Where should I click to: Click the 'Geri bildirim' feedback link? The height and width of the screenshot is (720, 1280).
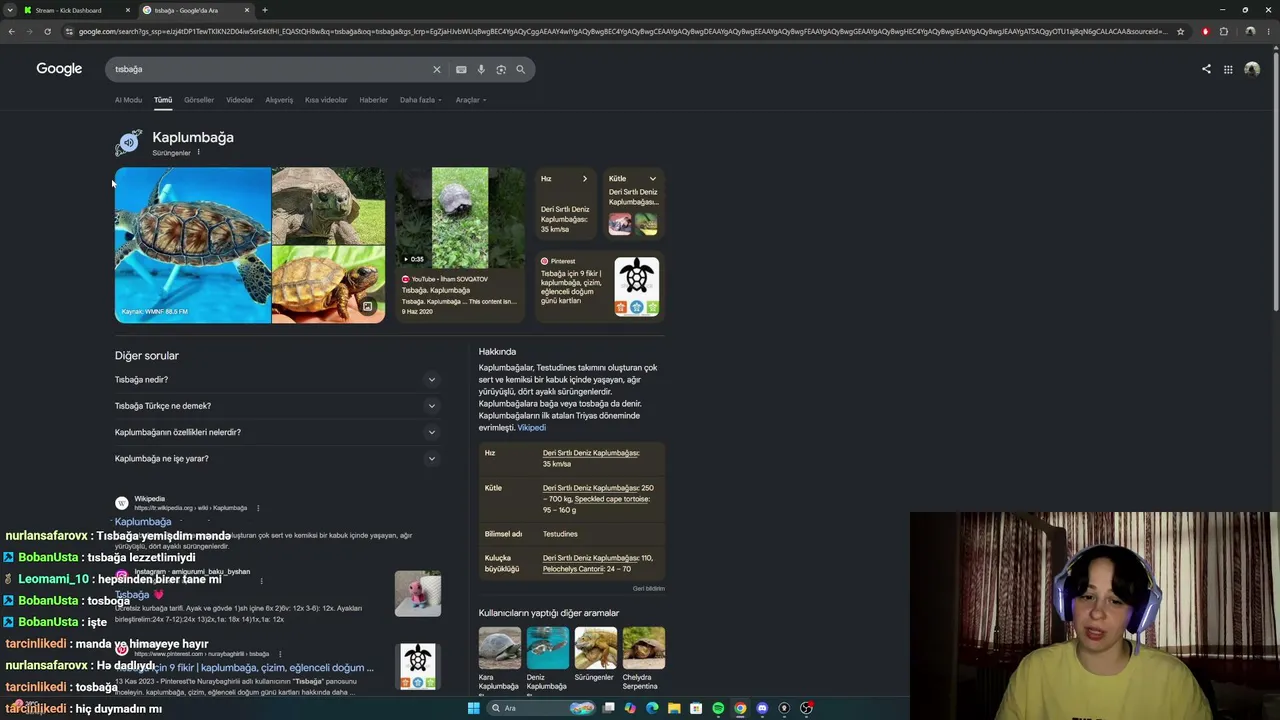tap(648, 588)
